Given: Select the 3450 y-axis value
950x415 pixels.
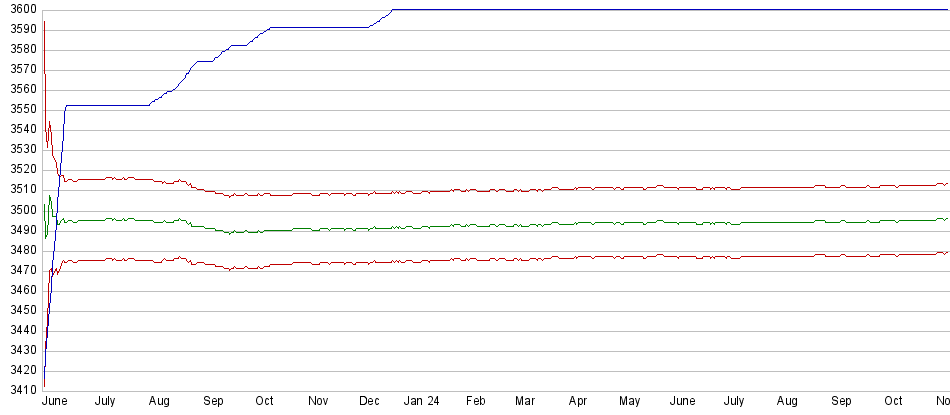Looking at the screenshot, I should pos(20,310).
